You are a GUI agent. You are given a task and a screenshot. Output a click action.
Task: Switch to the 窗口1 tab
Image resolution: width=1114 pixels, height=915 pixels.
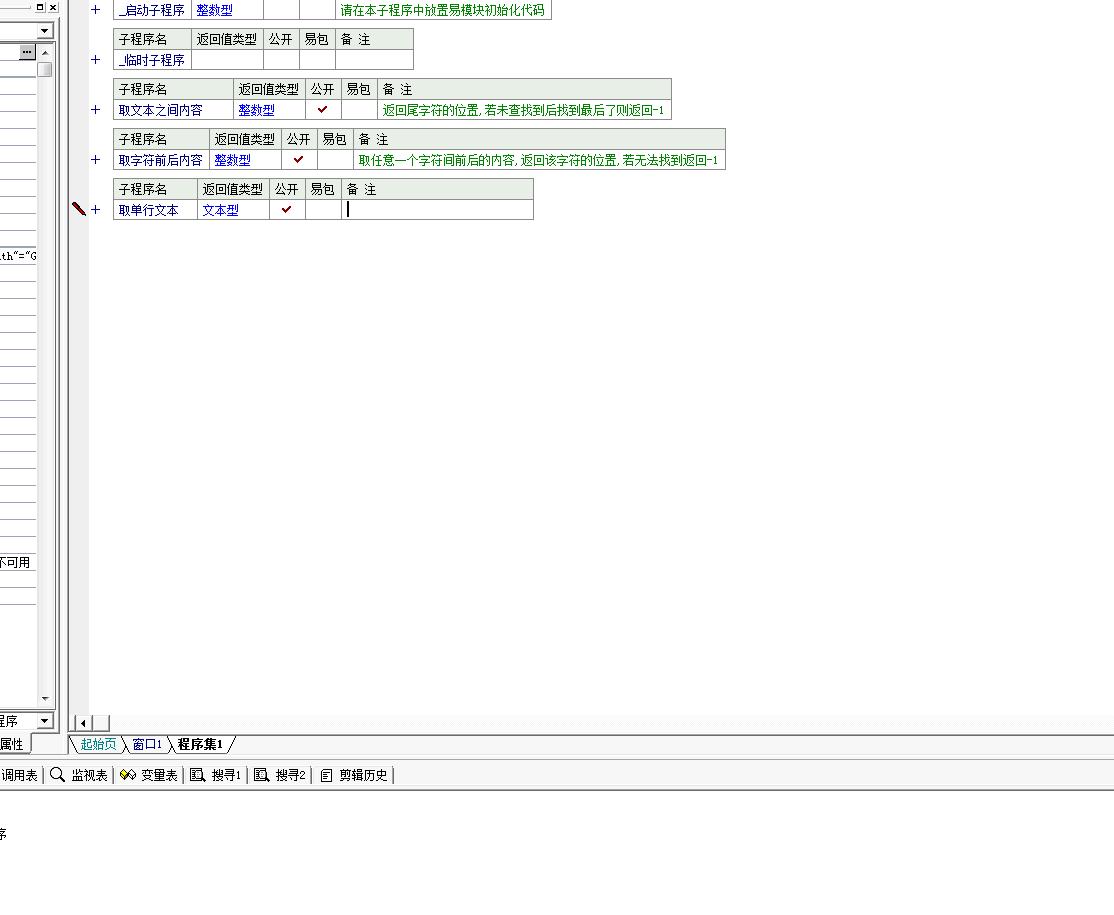[x=147, y=745]
